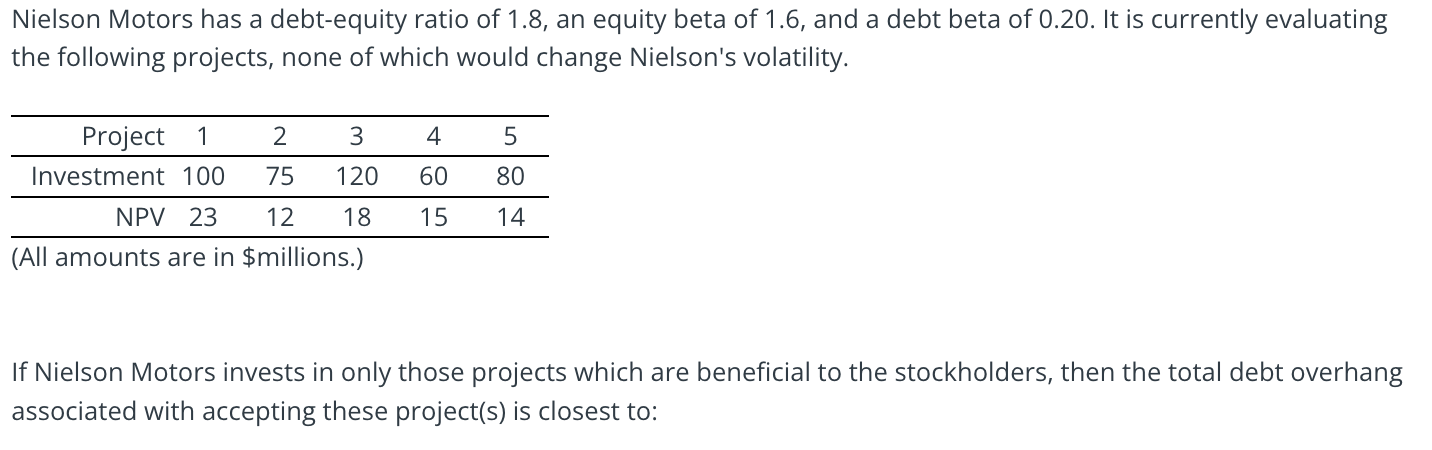Select Project 2 column header

[x=280, y=136]
